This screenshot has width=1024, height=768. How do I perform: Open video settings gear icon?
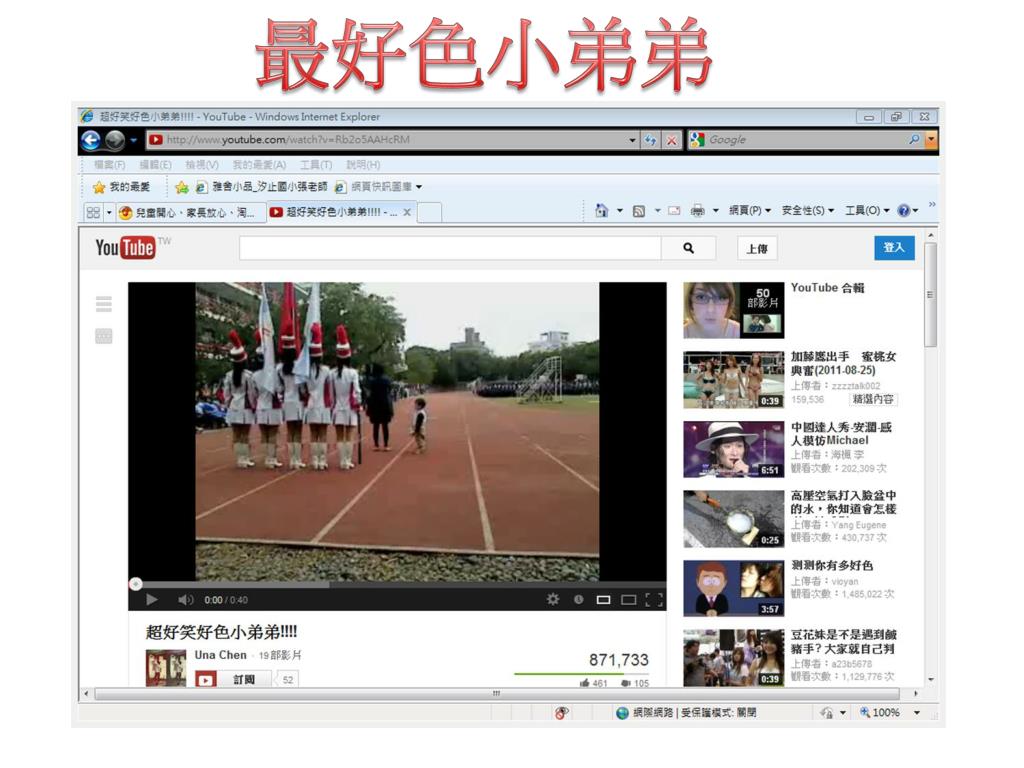click(x=553, y=599)
